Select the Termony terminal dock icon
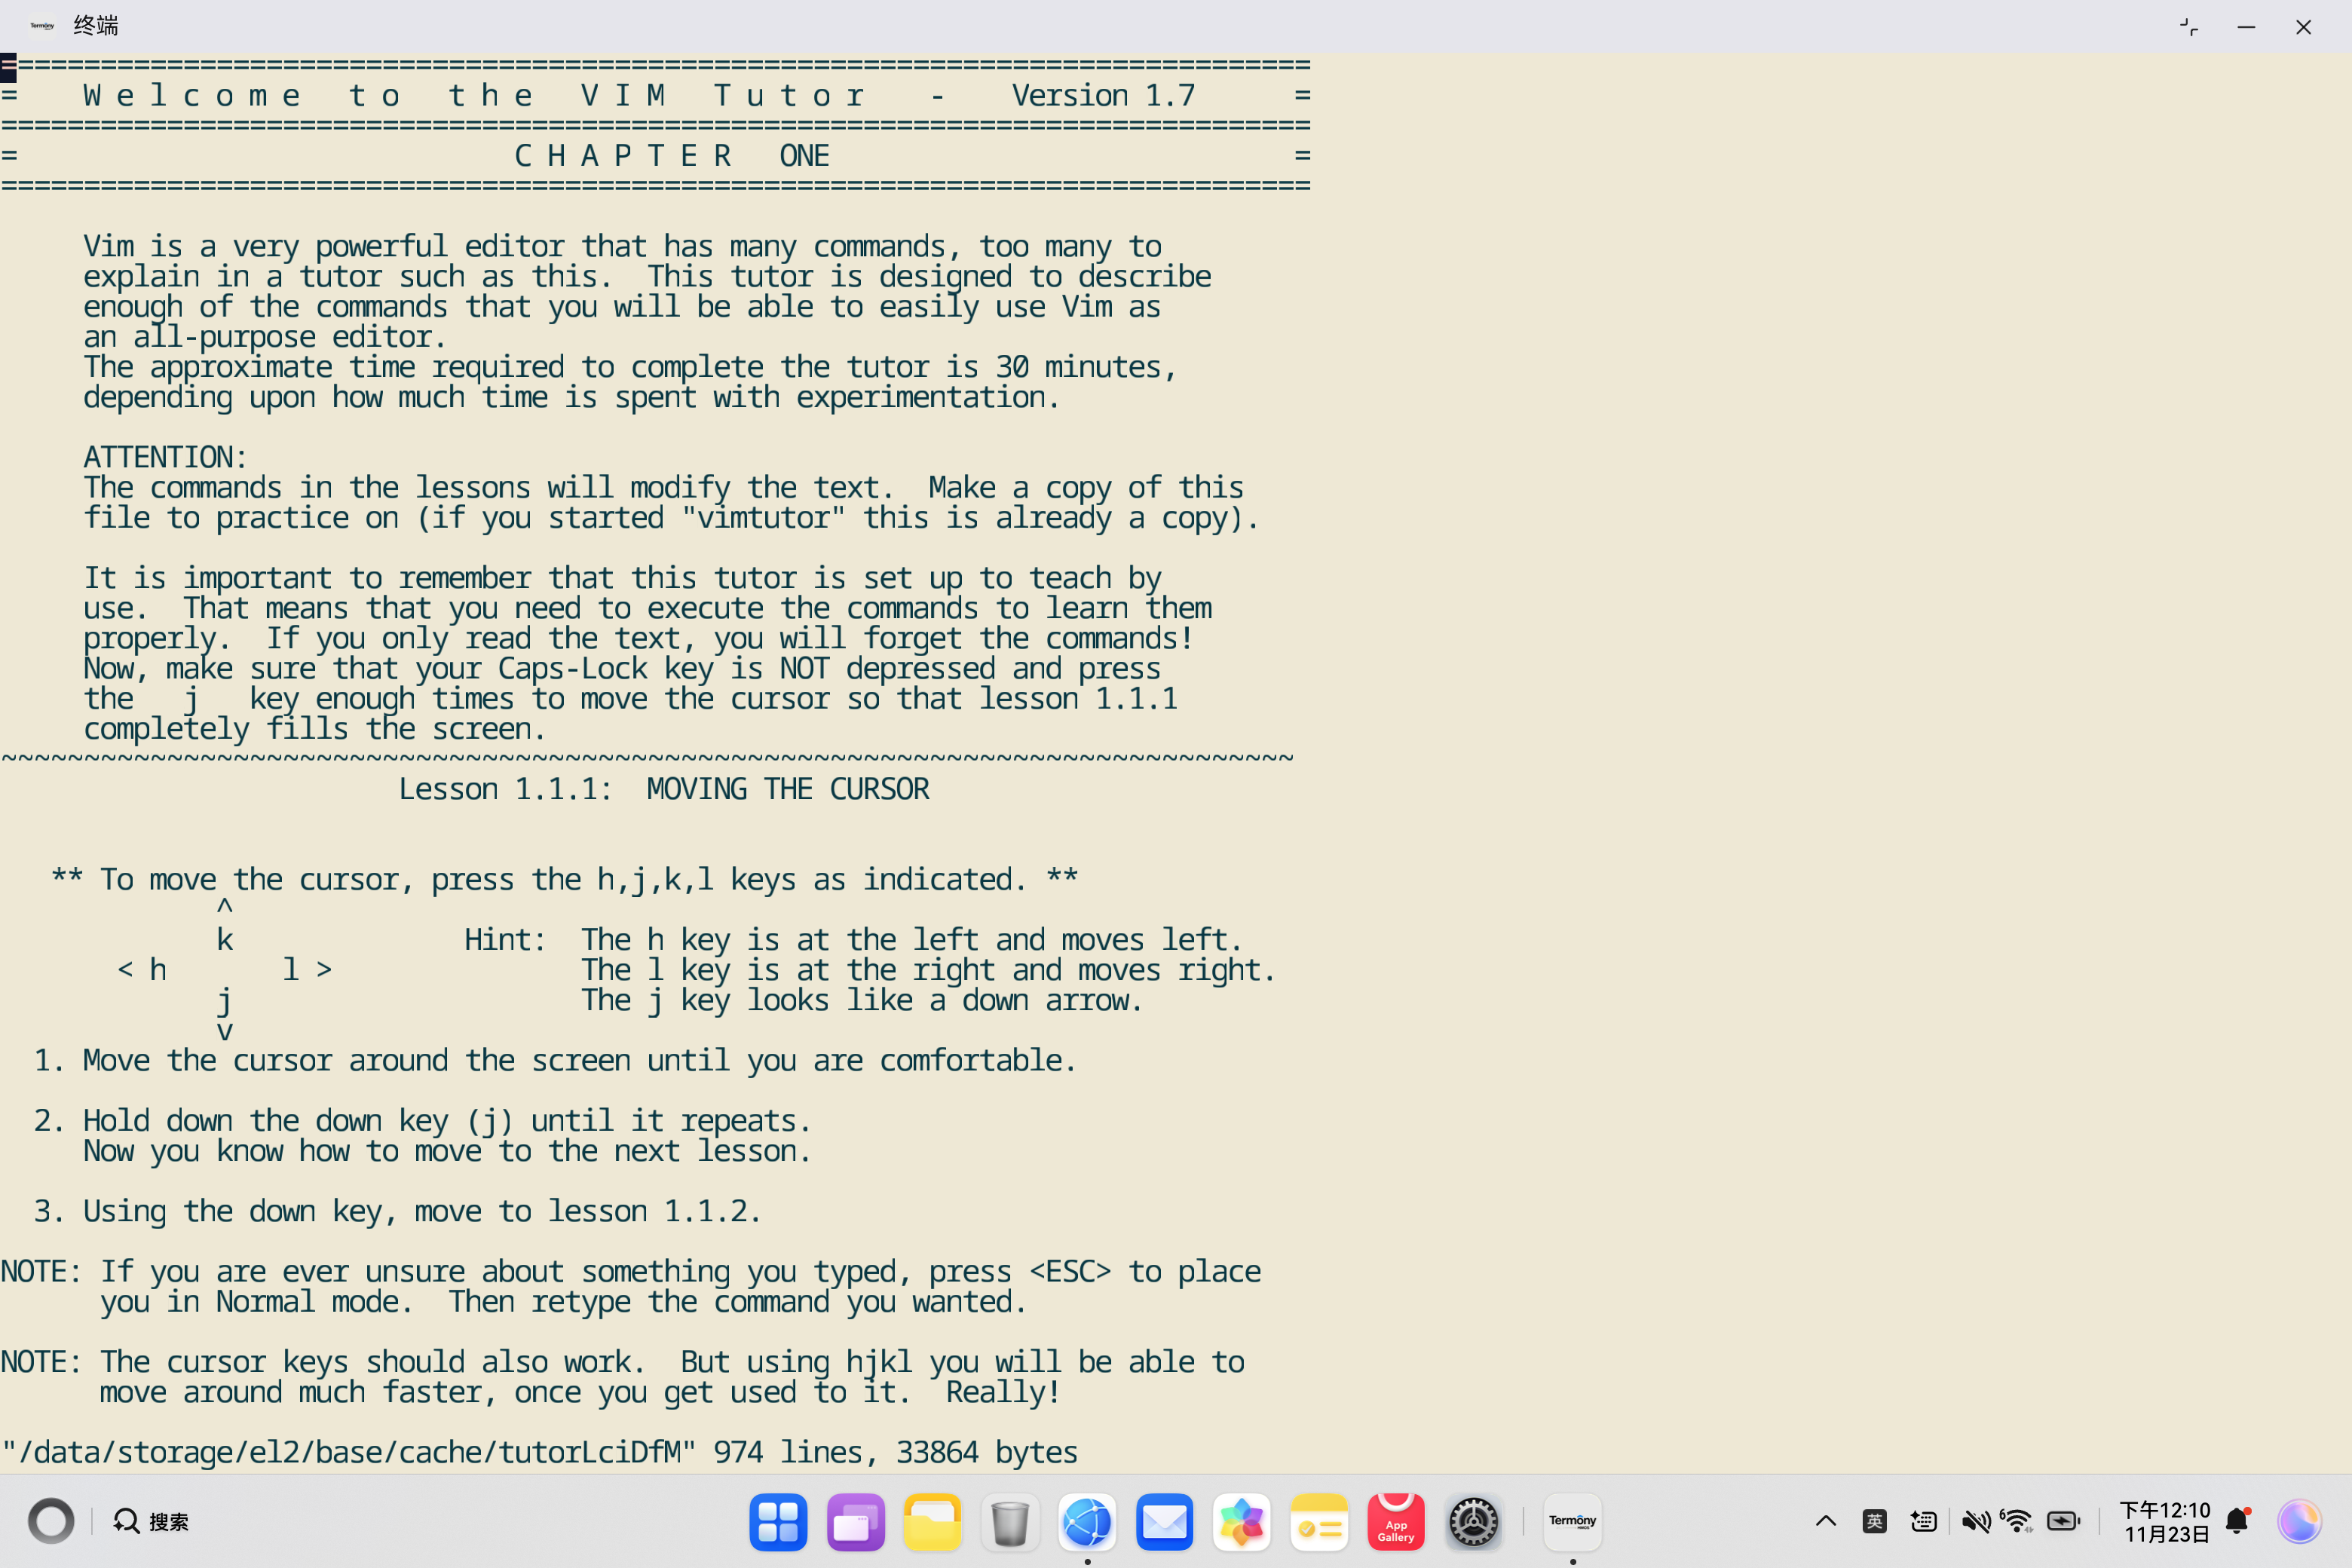 (1572, 1522)
